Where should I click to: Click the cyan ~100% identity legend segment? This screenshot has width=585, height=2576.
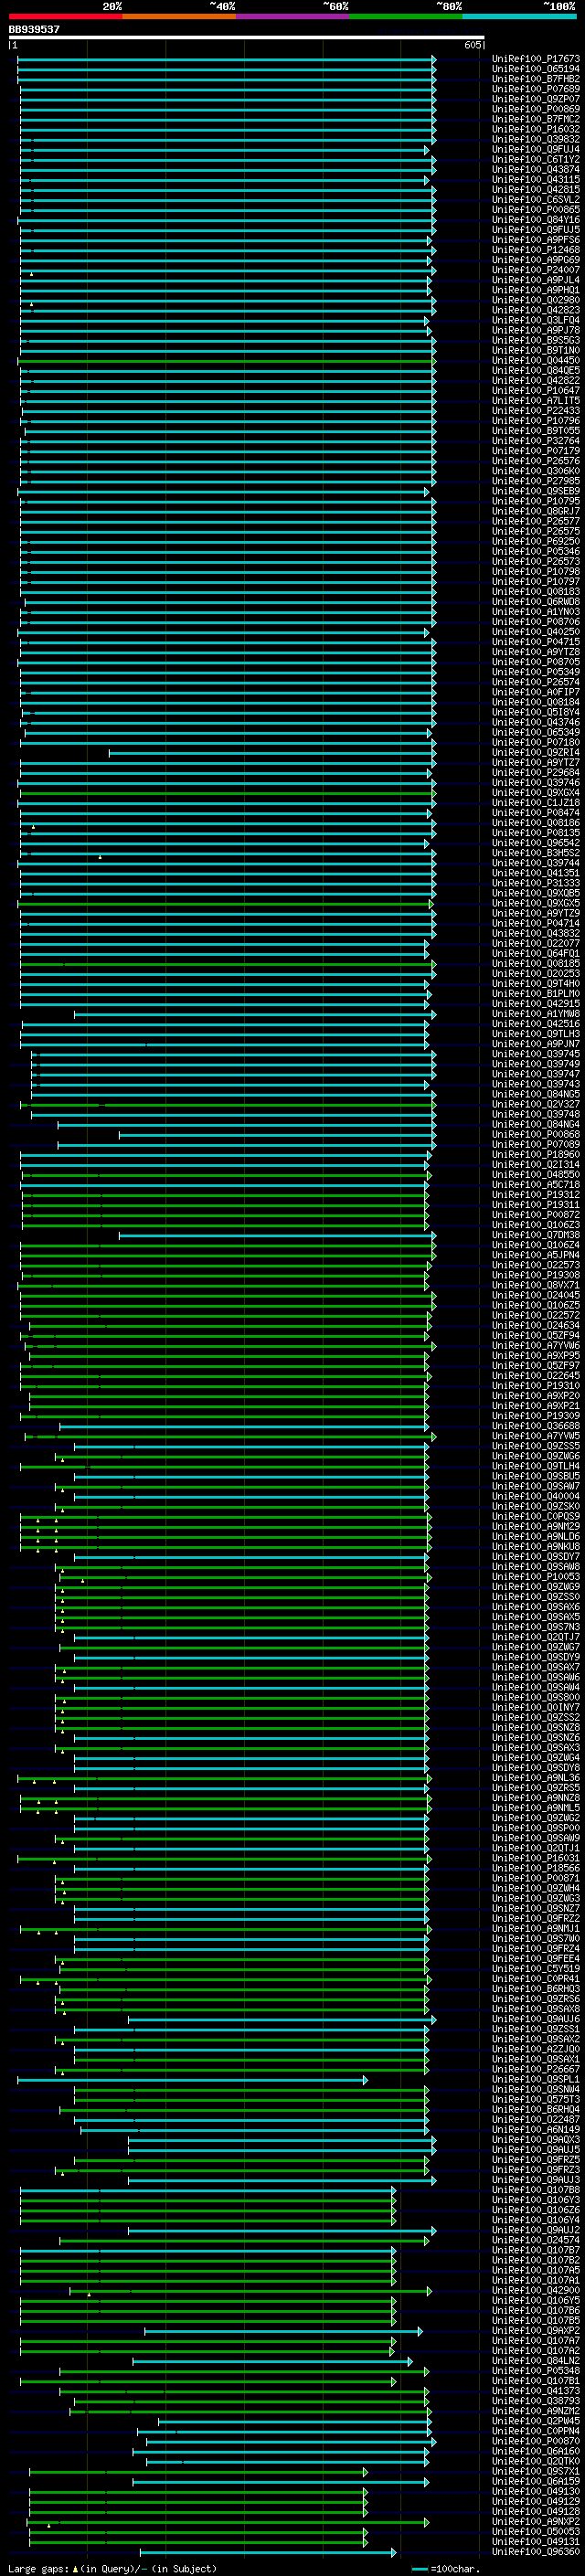pos(519,17)
